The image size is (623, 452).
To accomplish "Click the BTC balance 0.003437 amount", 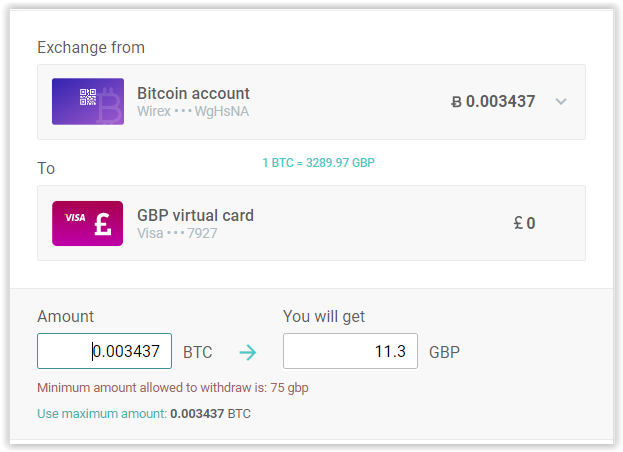I will tap(500, 102).
